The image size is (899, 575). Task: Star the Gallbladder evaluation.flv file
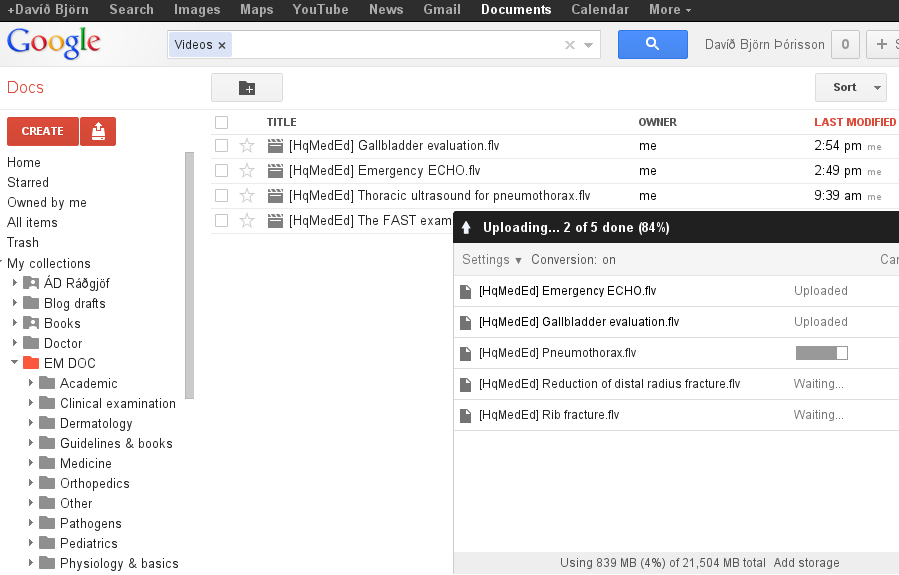(x=247, y=146)
